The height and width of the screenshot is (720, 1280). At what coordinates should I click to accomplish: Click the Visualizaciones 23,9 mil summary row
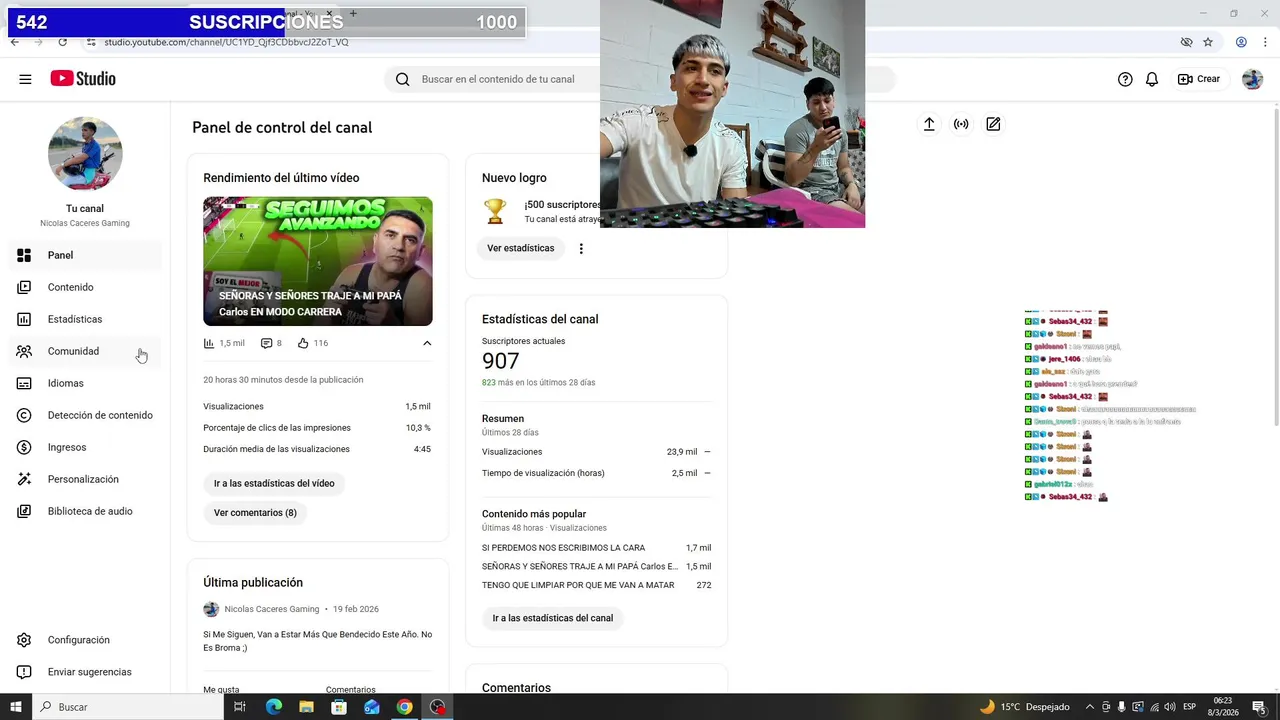tap(596, 452)
